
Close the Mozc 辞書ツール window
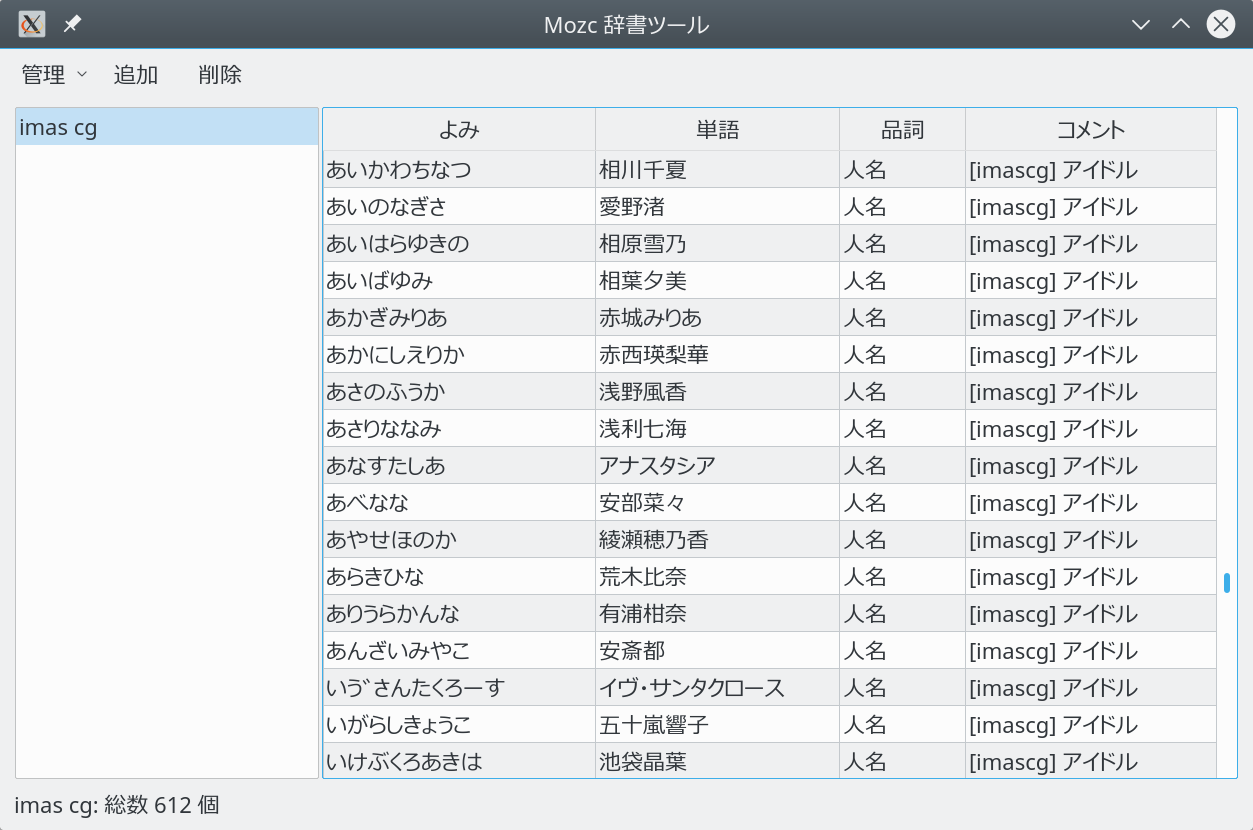point(1220,24)
